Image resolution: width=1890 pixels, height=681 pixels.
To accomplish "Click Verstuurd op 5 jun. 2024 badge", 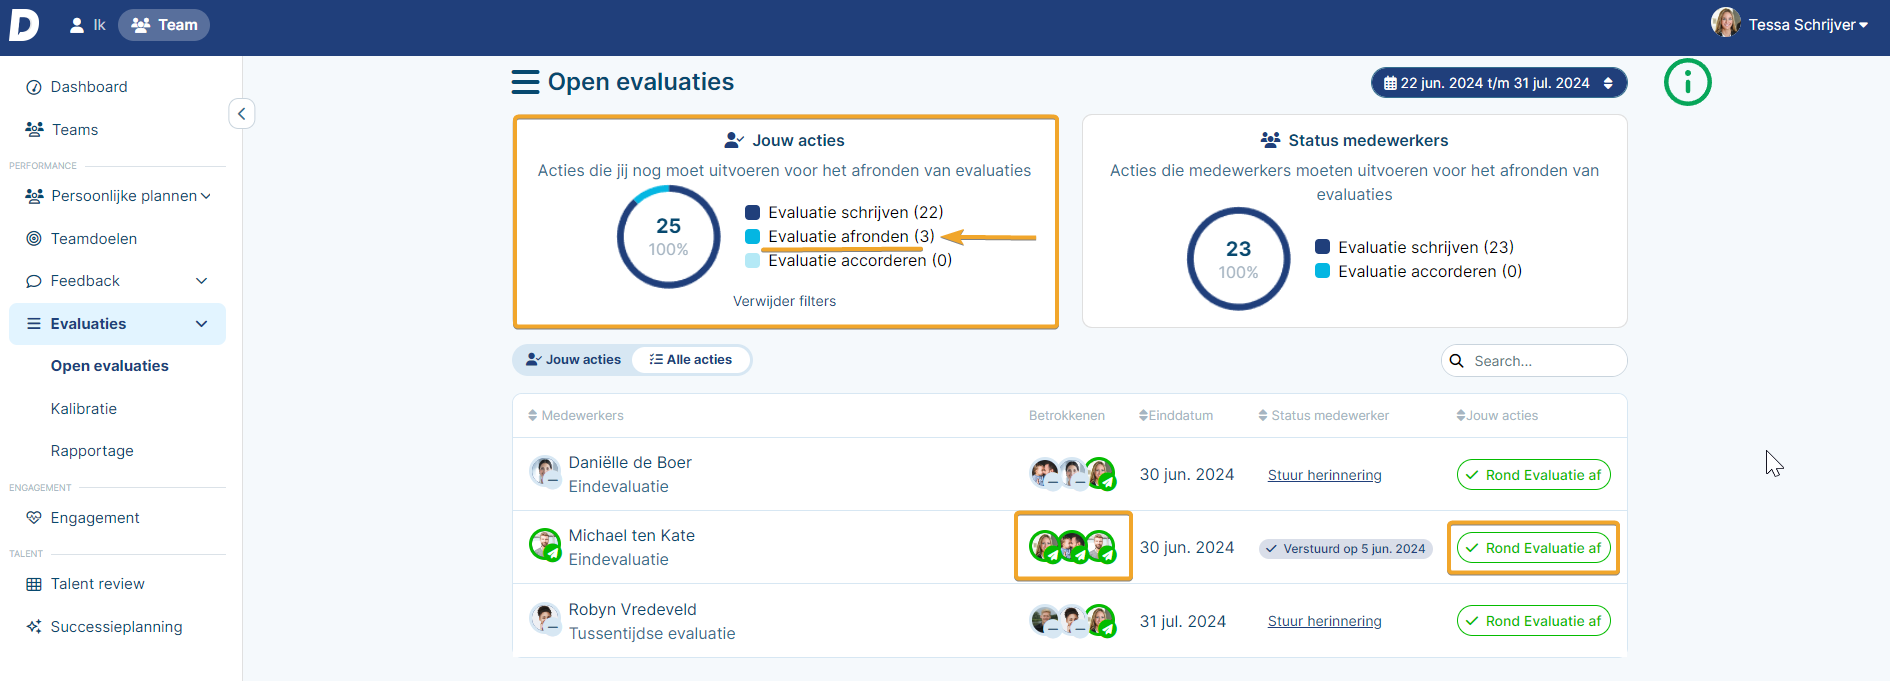I will pyautogui.click(x=1346, y=549).
